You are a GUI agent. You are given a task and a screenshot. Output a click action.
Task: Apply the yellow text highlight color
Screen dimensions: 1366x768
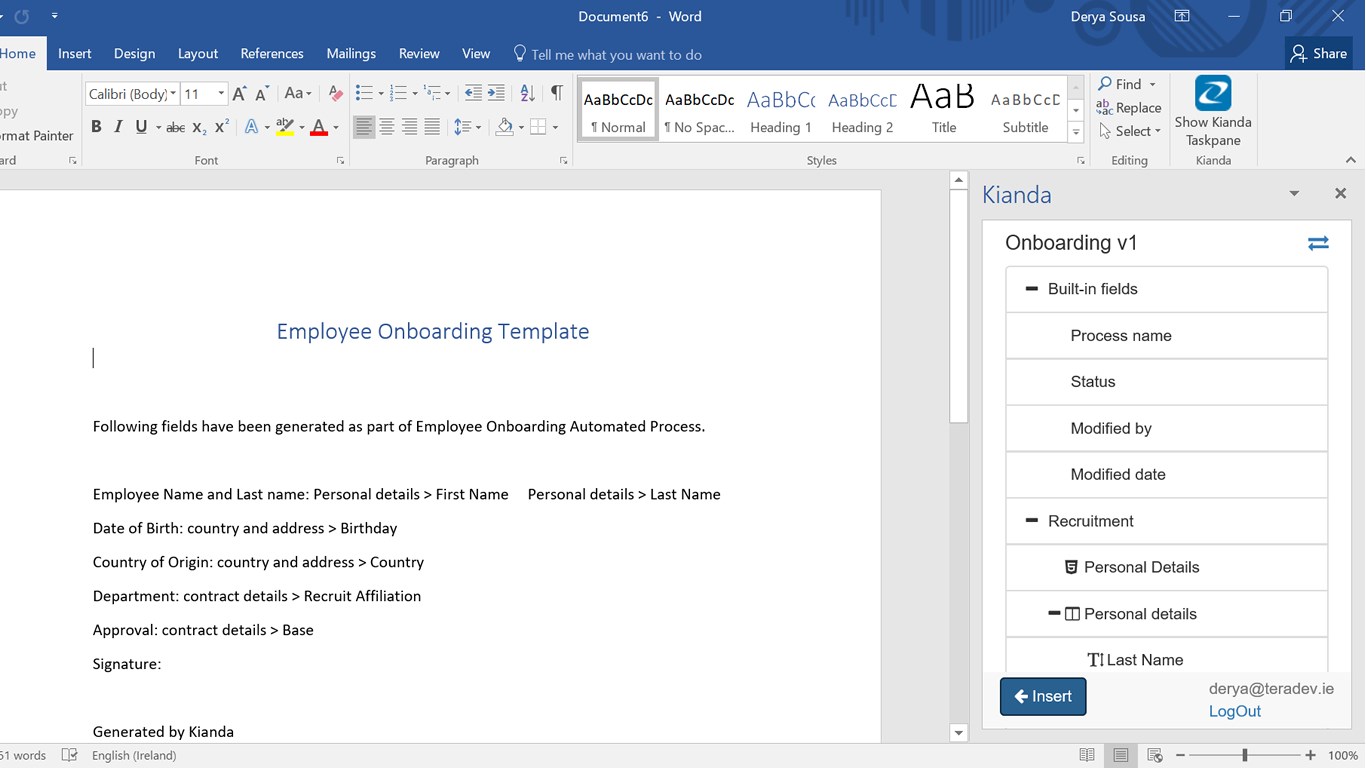(284, 127)
